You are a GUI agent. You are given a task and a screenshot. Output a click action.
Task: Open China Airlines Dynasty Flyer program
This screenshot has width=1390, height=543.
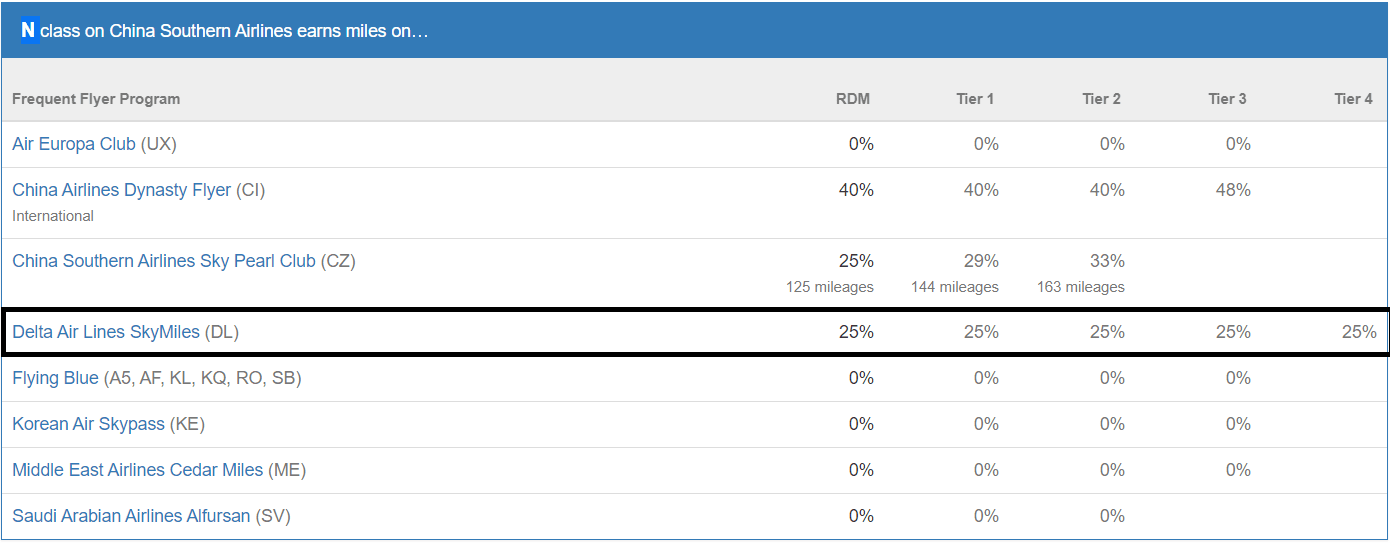122,190
